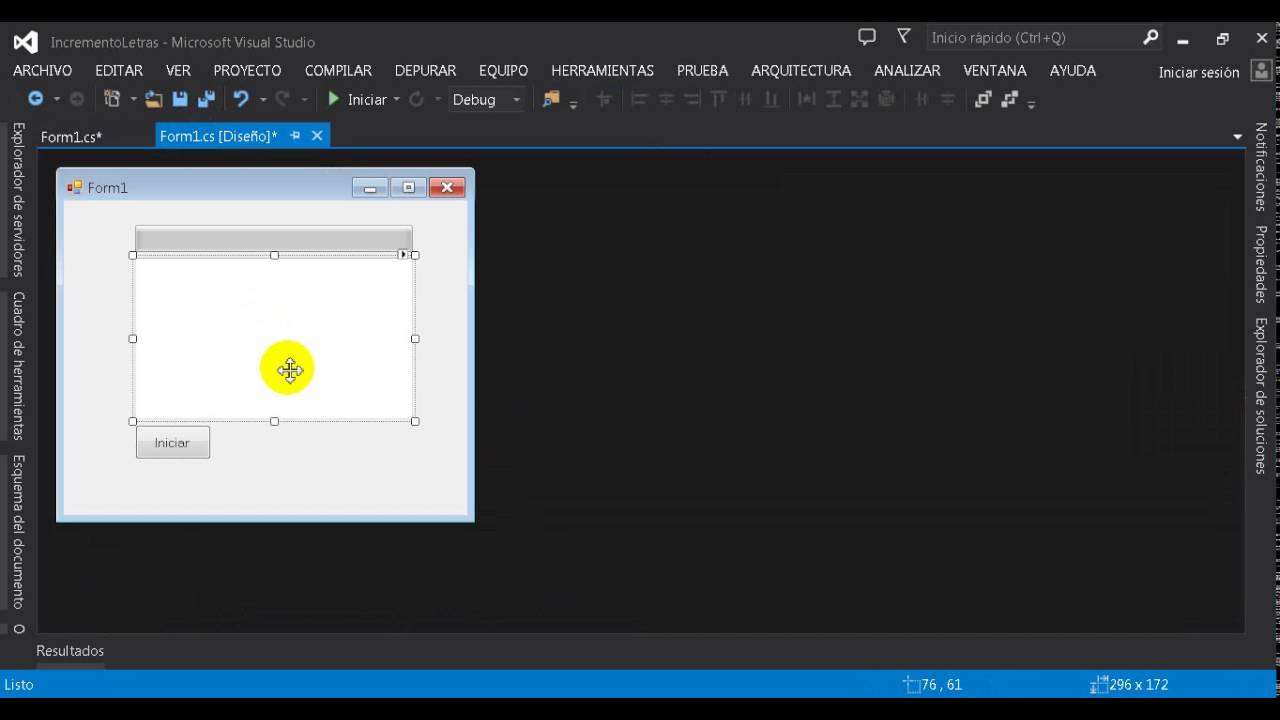Open the HERRAMIENTAS menu
The height and width of the screenshot is (720, 1280).
tap(602, 70)
